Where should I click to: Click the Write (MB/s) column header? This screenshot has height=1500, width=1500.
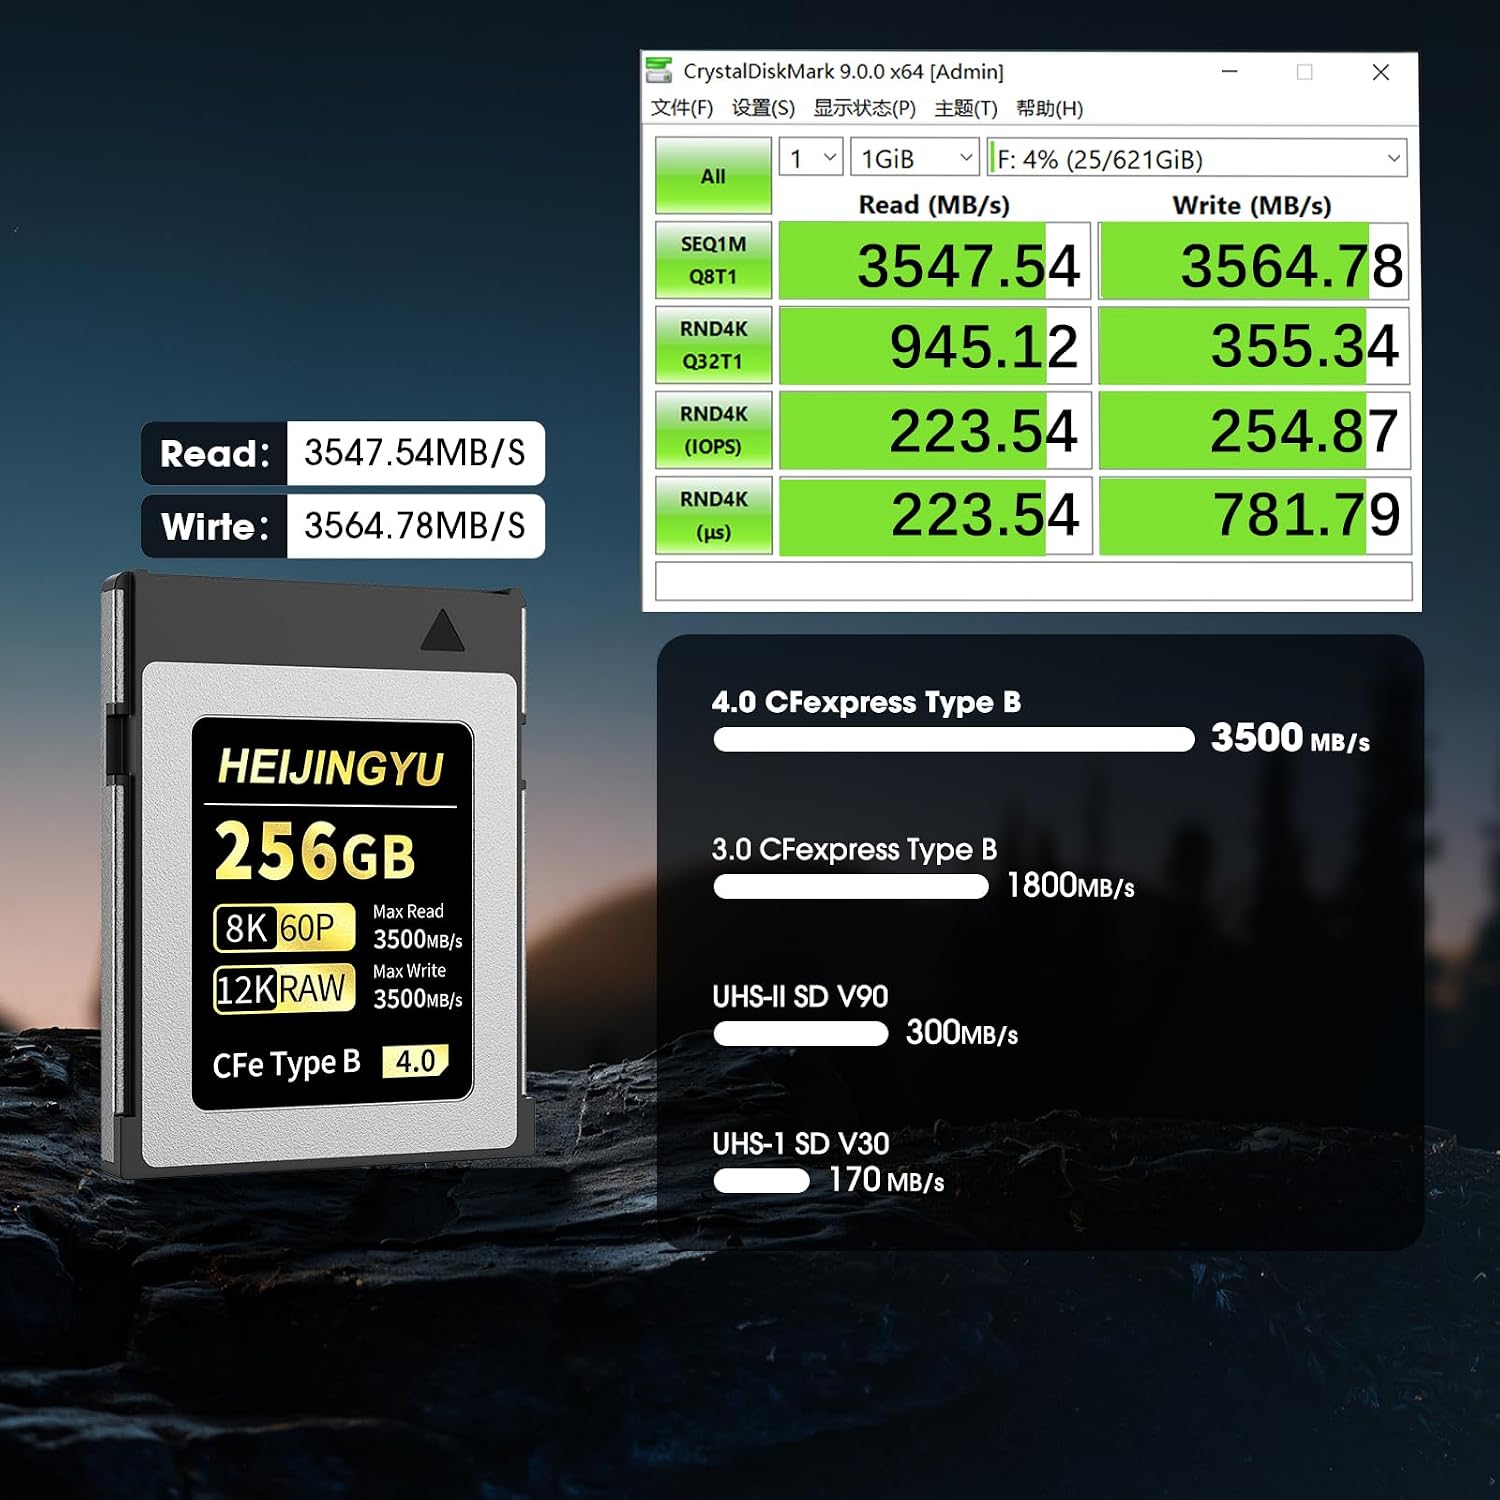click(x=1252, y=205)
